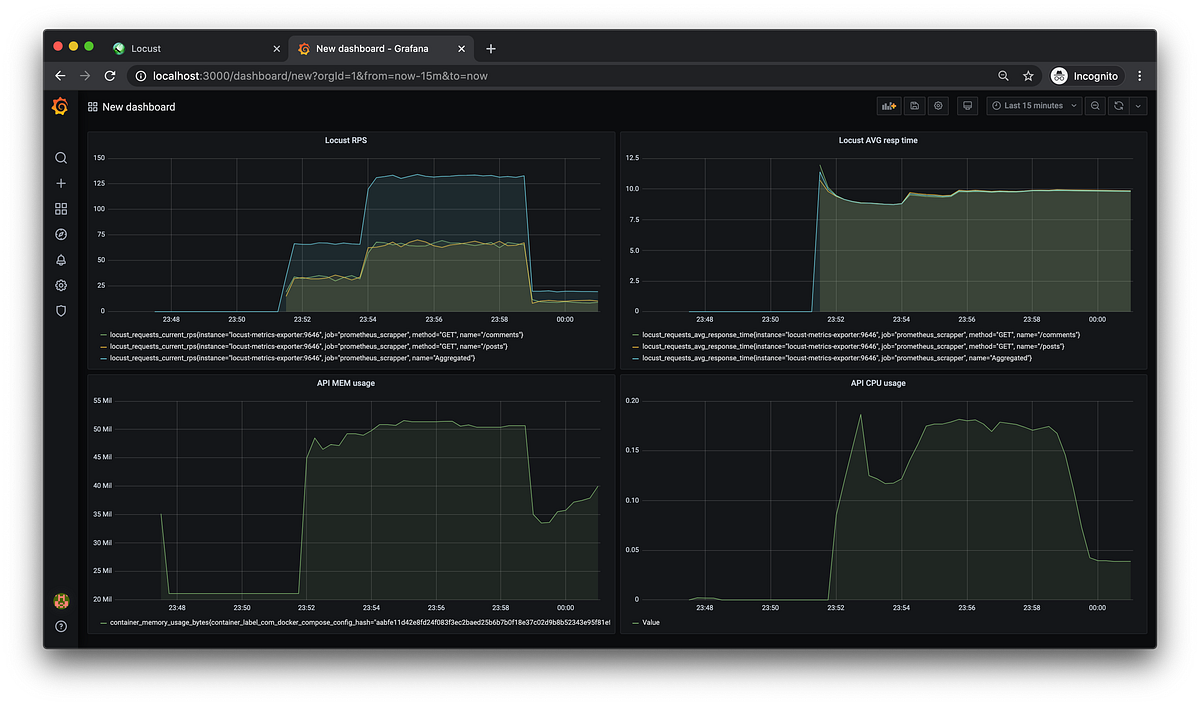
Task: Focus the localhost:3000 address bar
Action: [560, 76]
